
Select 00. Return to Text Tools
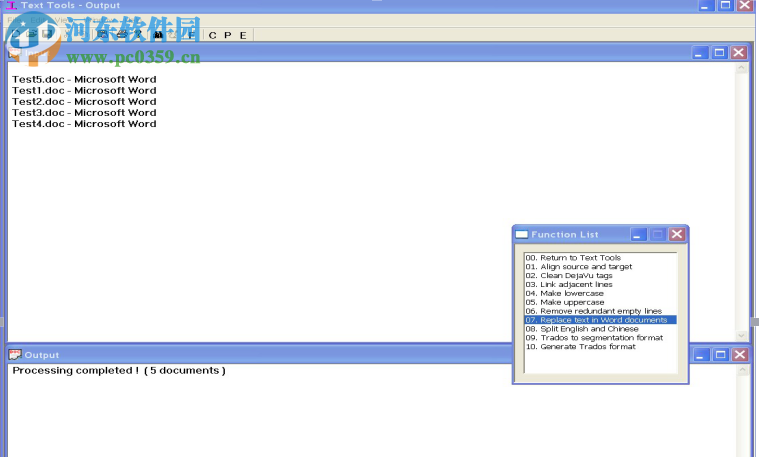tap(600, 258)
